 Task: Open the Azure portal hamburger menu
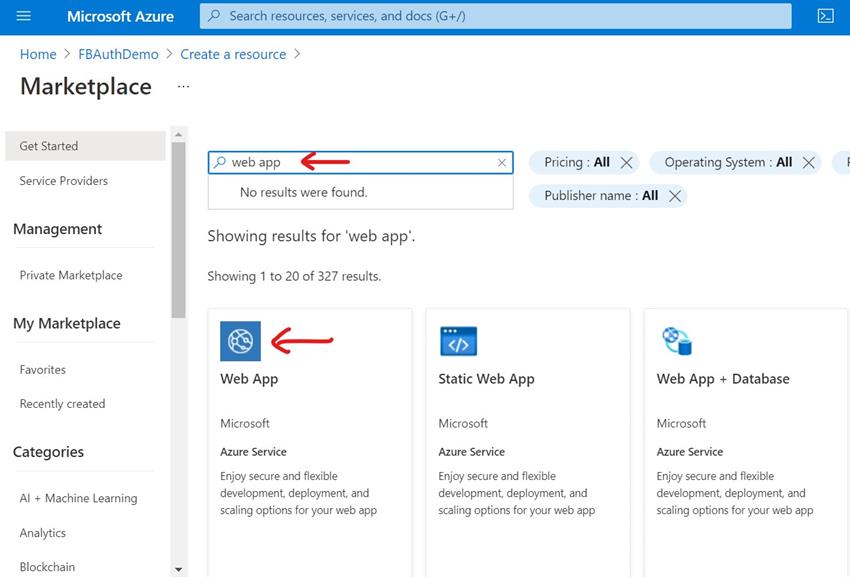(x=24, y=15)
